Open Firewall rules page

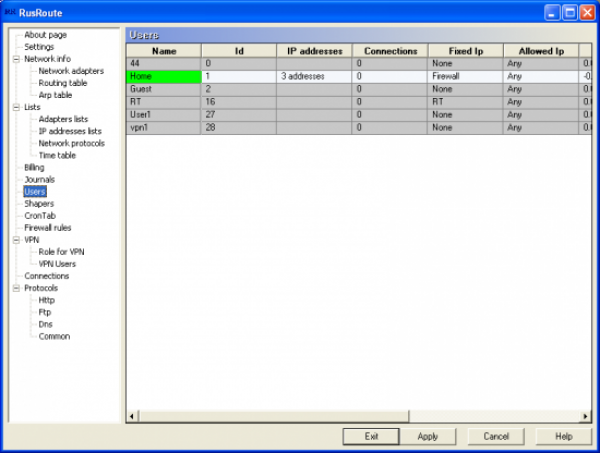[47, 228]
